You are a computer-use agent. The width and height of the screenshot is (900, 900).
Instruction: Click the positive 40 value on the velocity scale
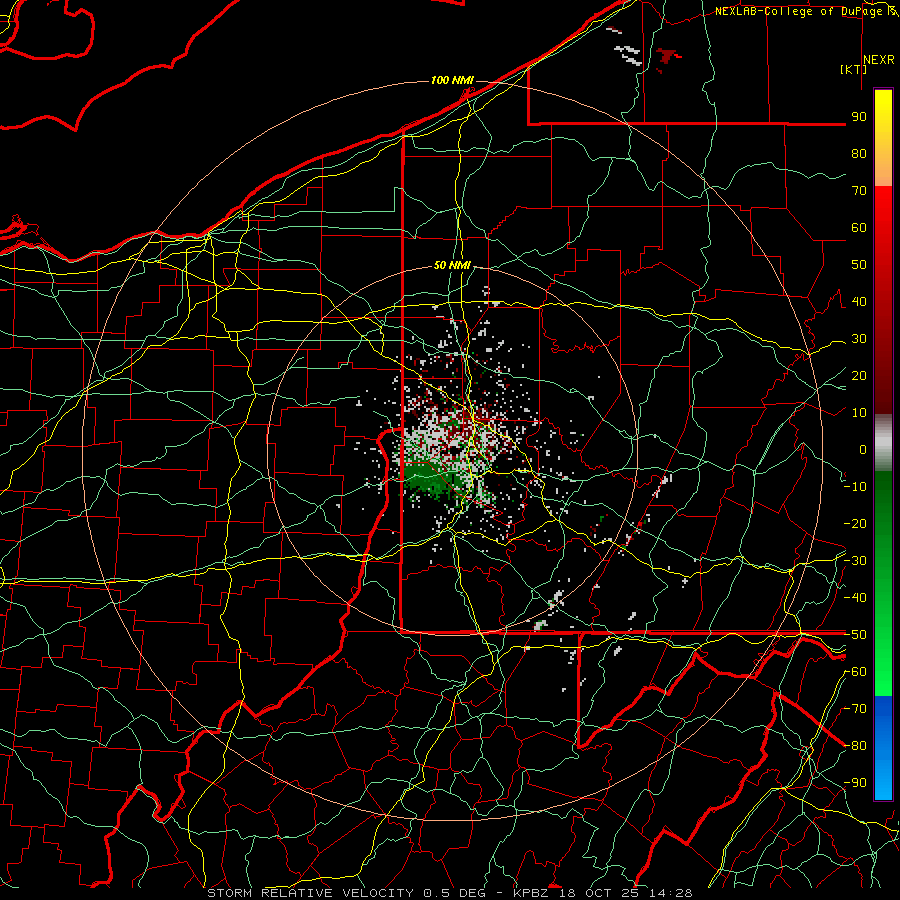[859, 301]
